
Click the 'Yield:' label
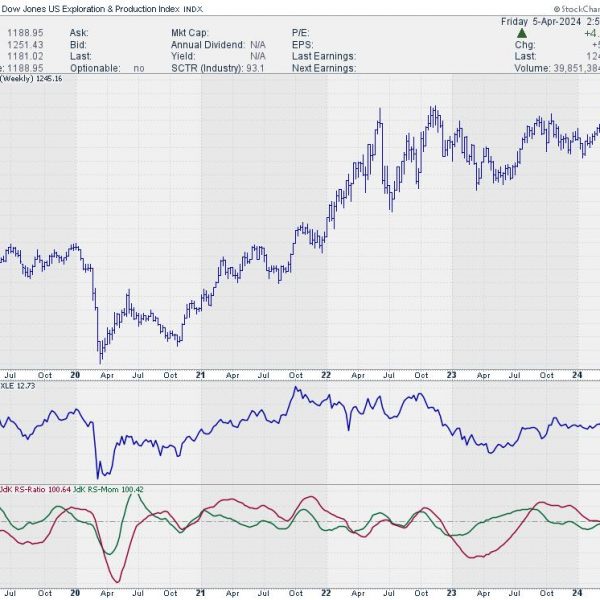coord(183,56)
